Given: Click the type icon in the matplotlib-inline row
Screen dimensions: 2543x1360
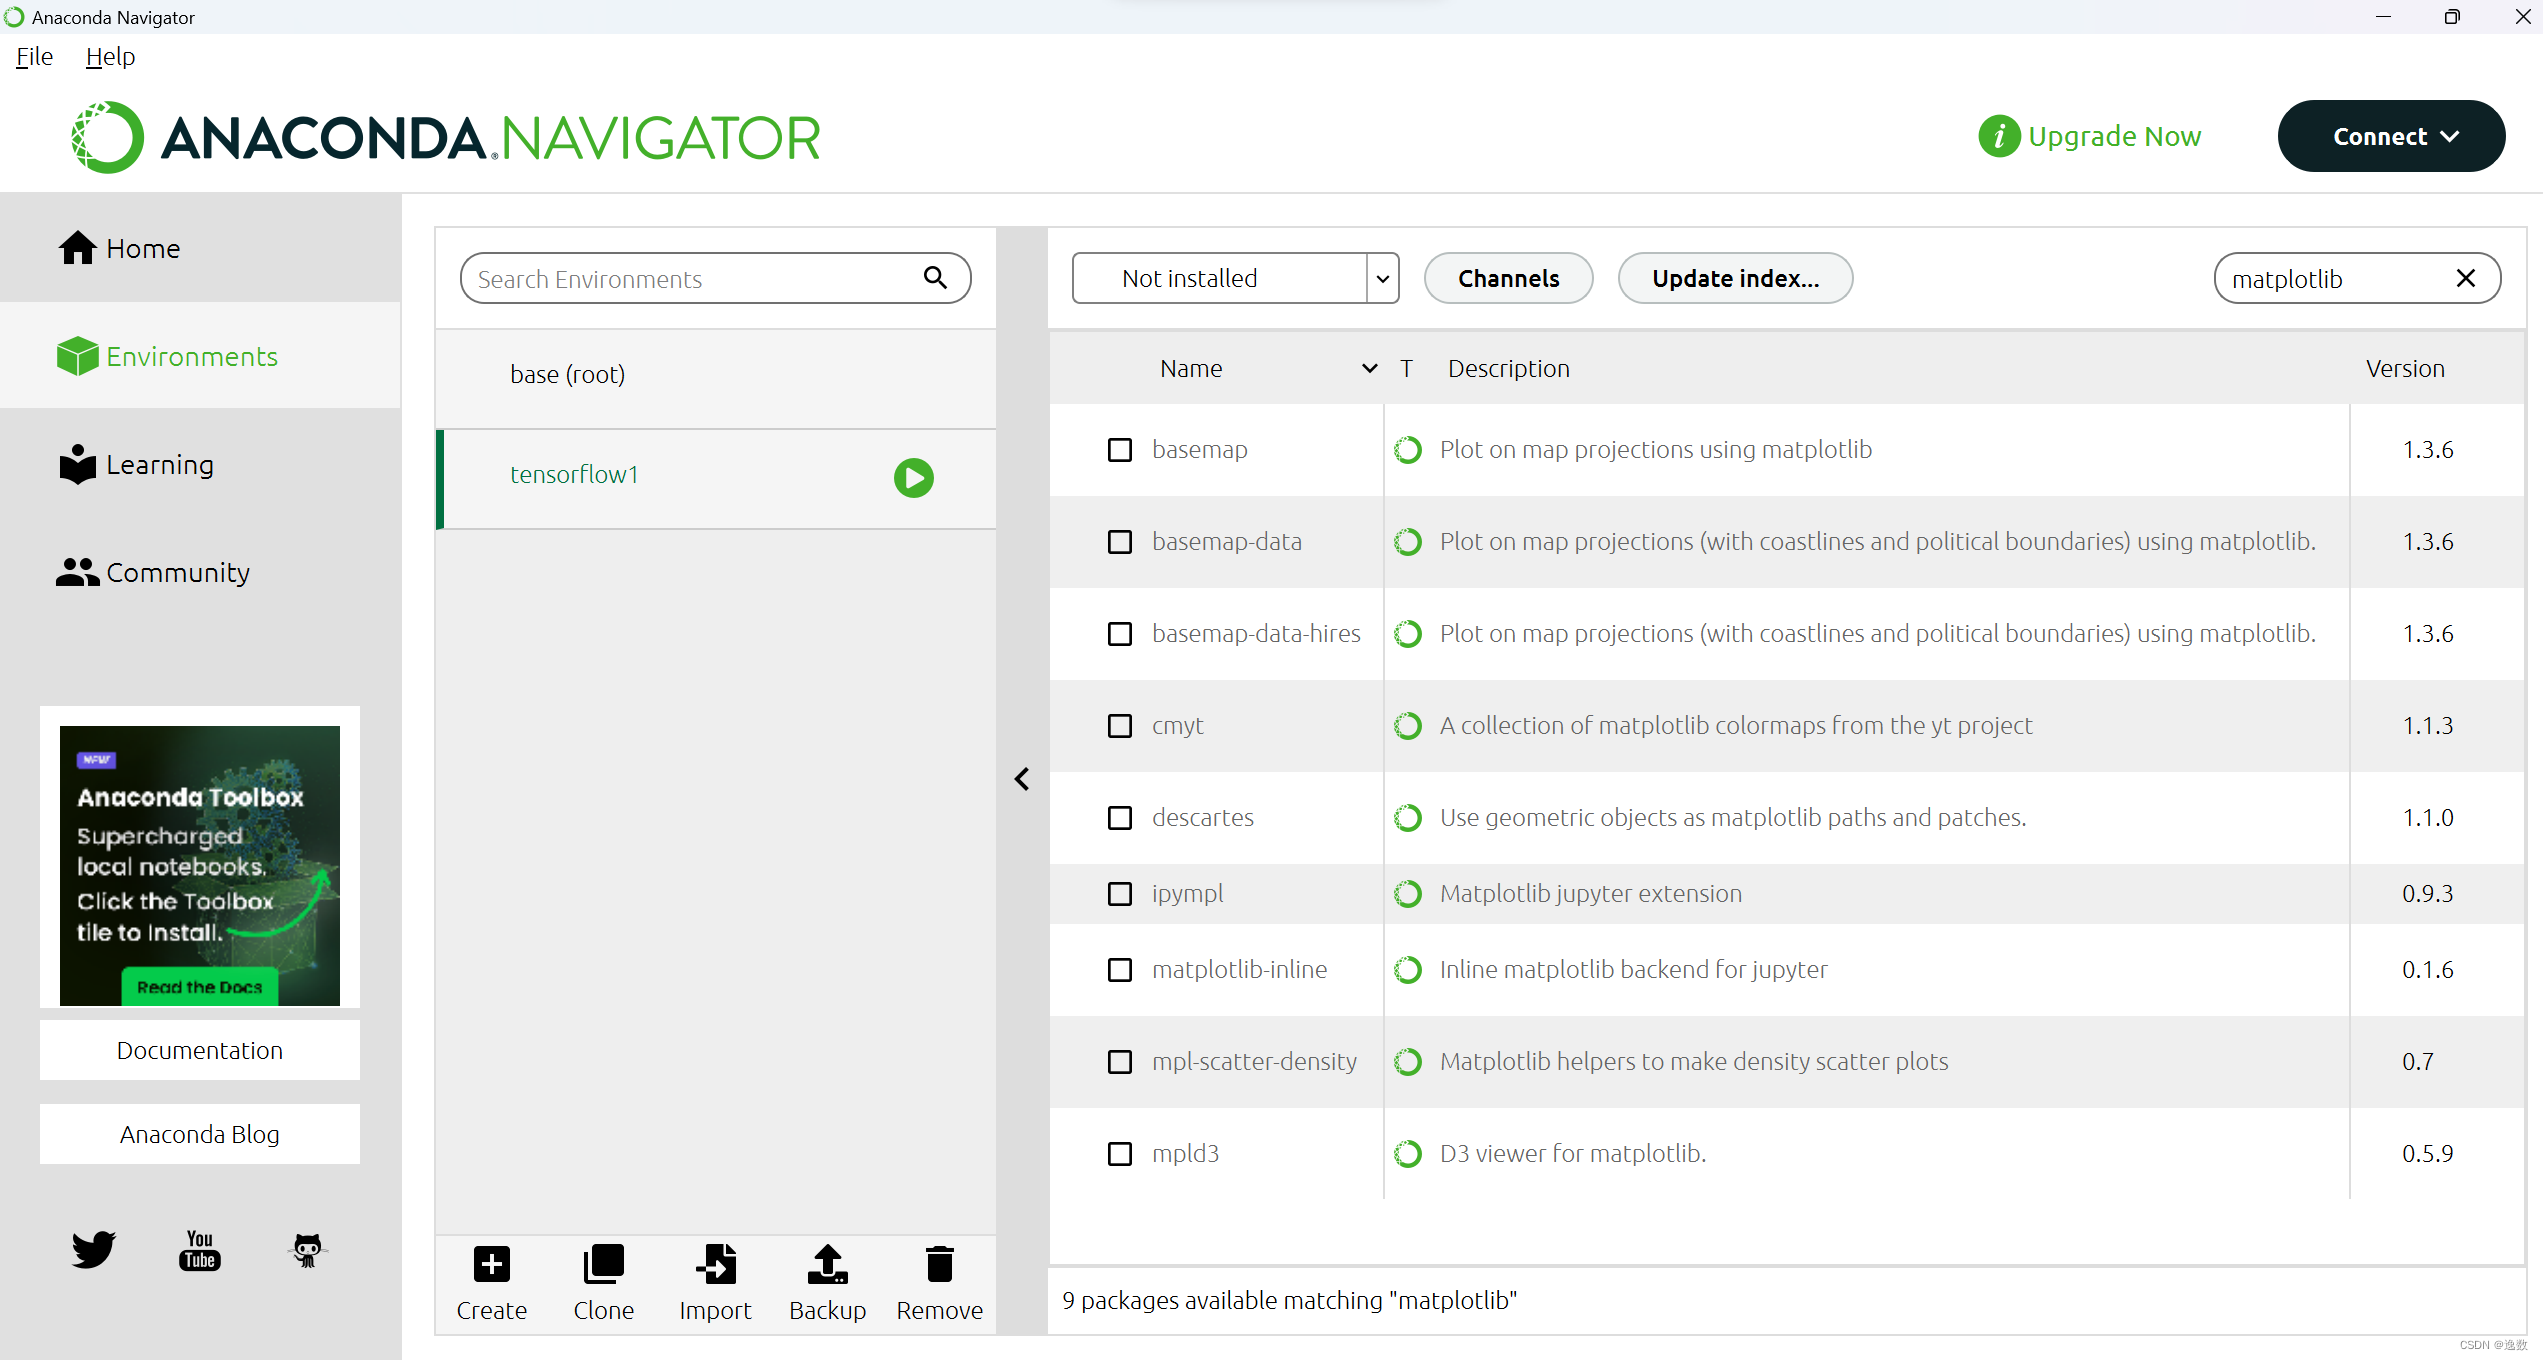Looking at the screenshot, I should pyautogui.click(x=1407, y=970).
